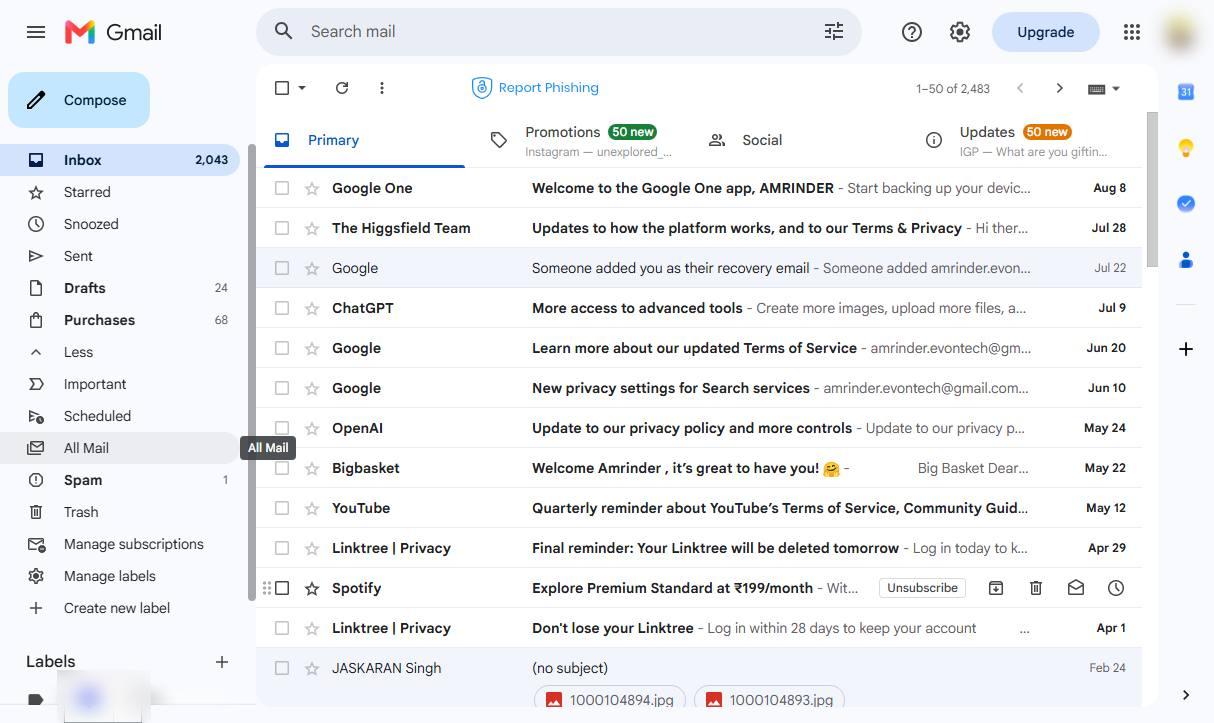Viewport: 1214px width, 723px height.
Task: Click the Gmail logo
Action: pyautogui.click(x=113, y=32)
